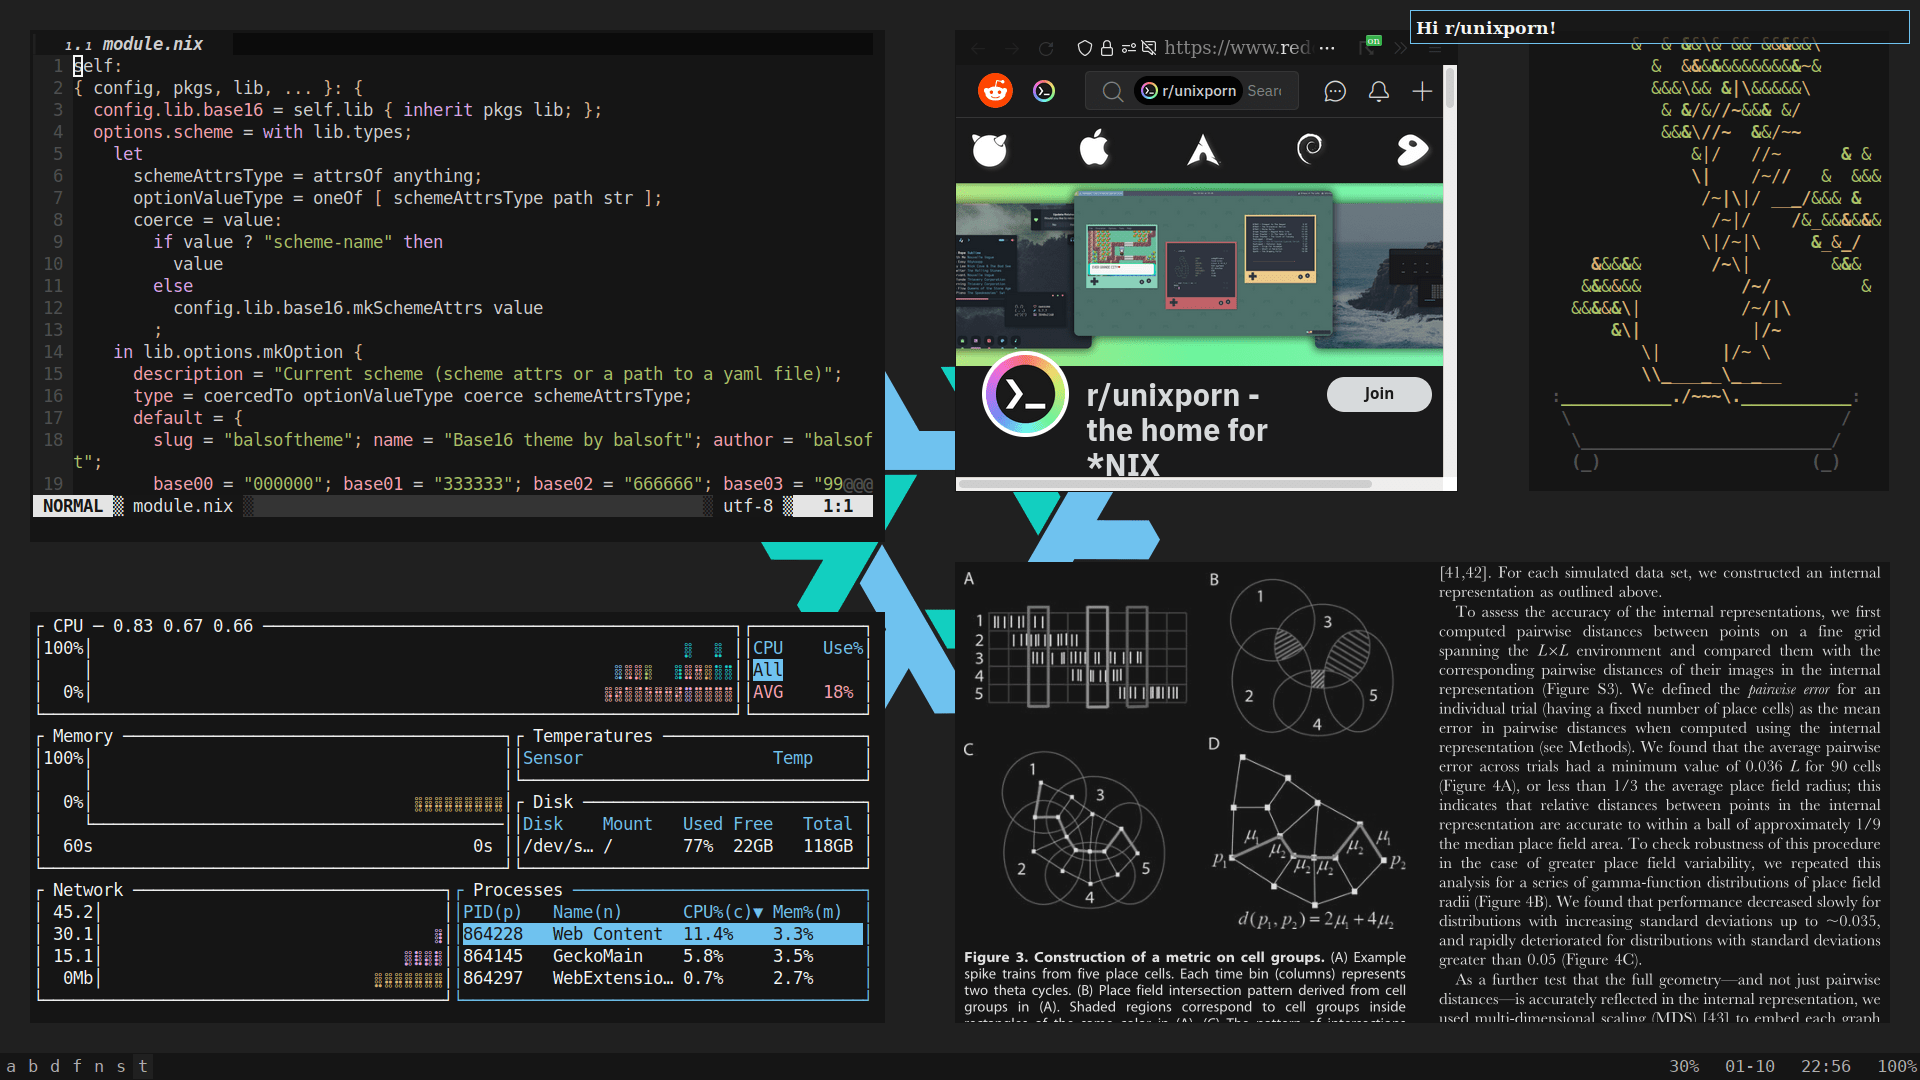Screen dimensions: 1920x1080
Task: Switch to workspace tag 't' in bar
Action: click(x=143, y=1066)
